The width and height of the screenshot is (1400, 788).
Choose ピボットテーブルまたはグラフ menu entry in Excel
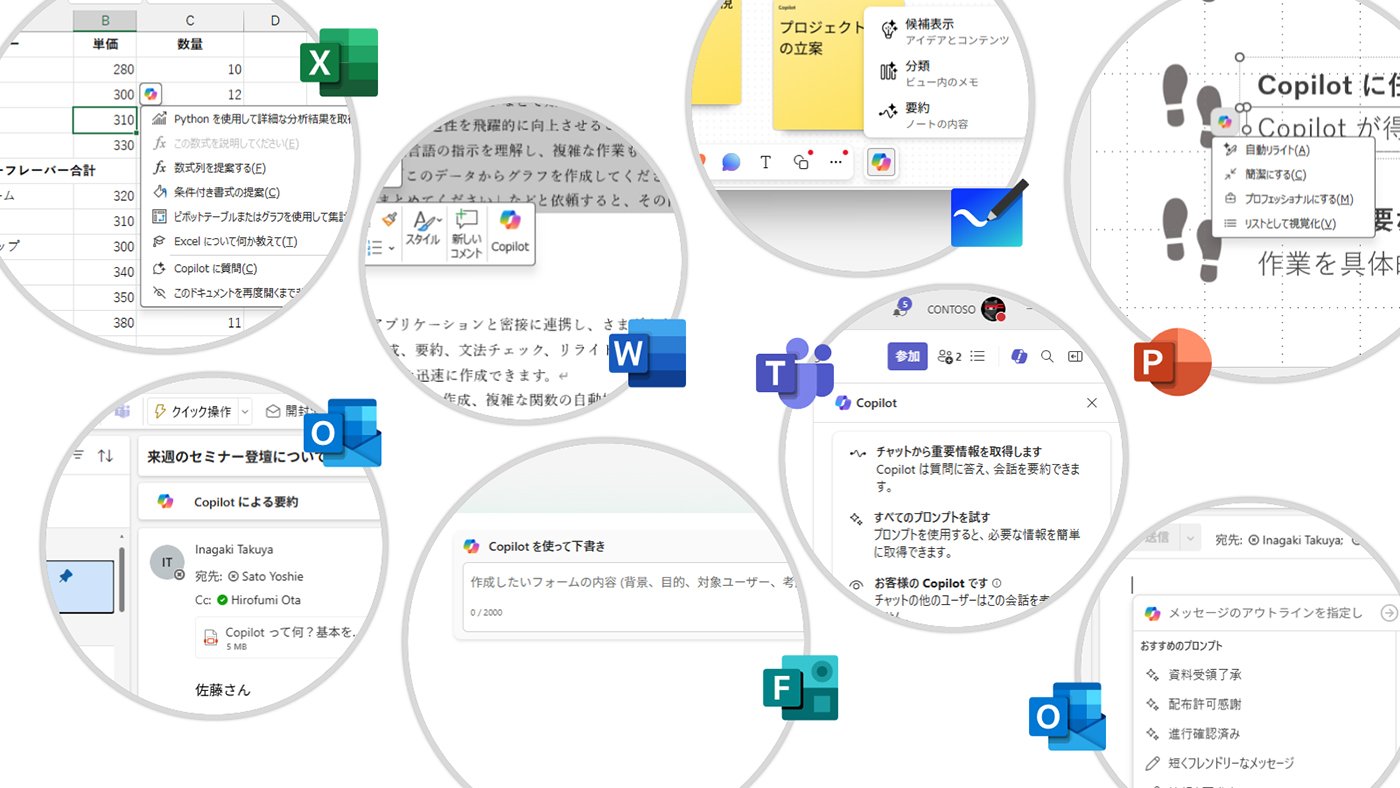click(248, 216)
